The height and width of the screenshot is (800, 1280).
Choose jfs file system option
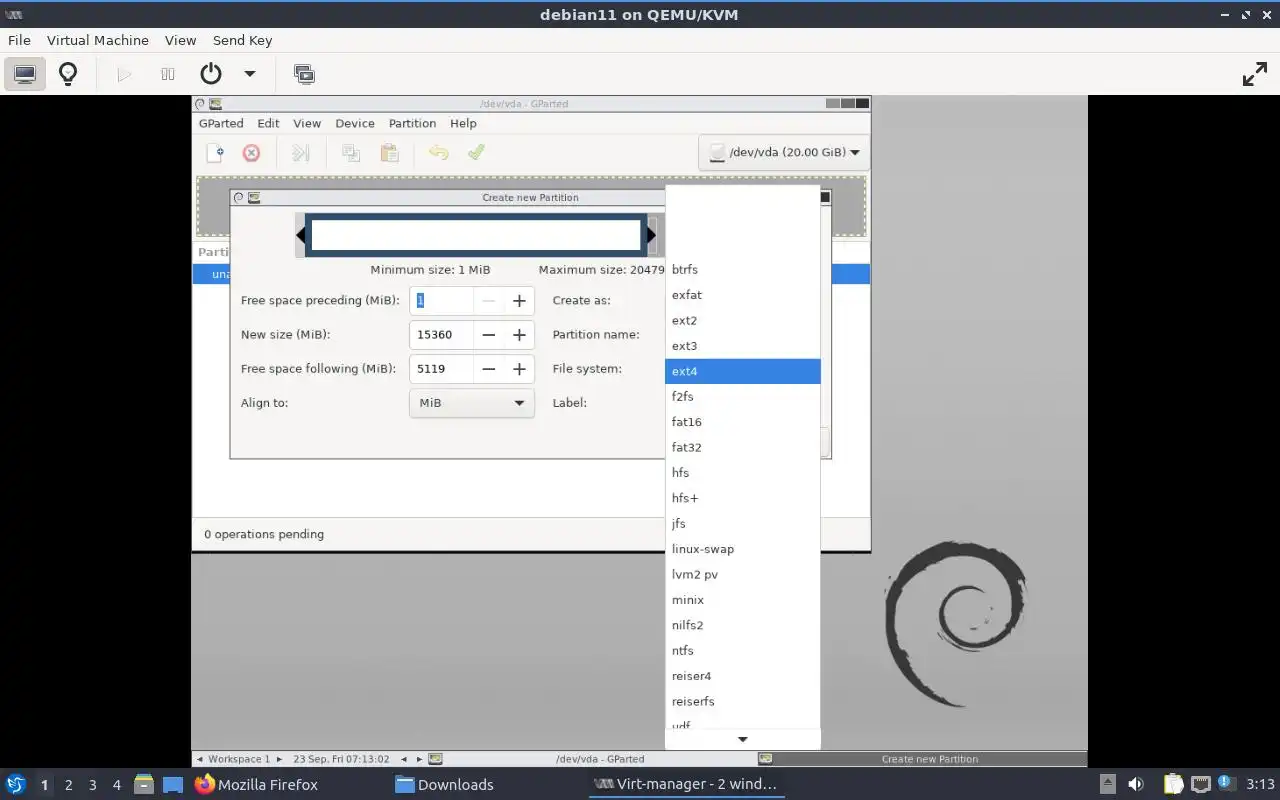[743, 524]
